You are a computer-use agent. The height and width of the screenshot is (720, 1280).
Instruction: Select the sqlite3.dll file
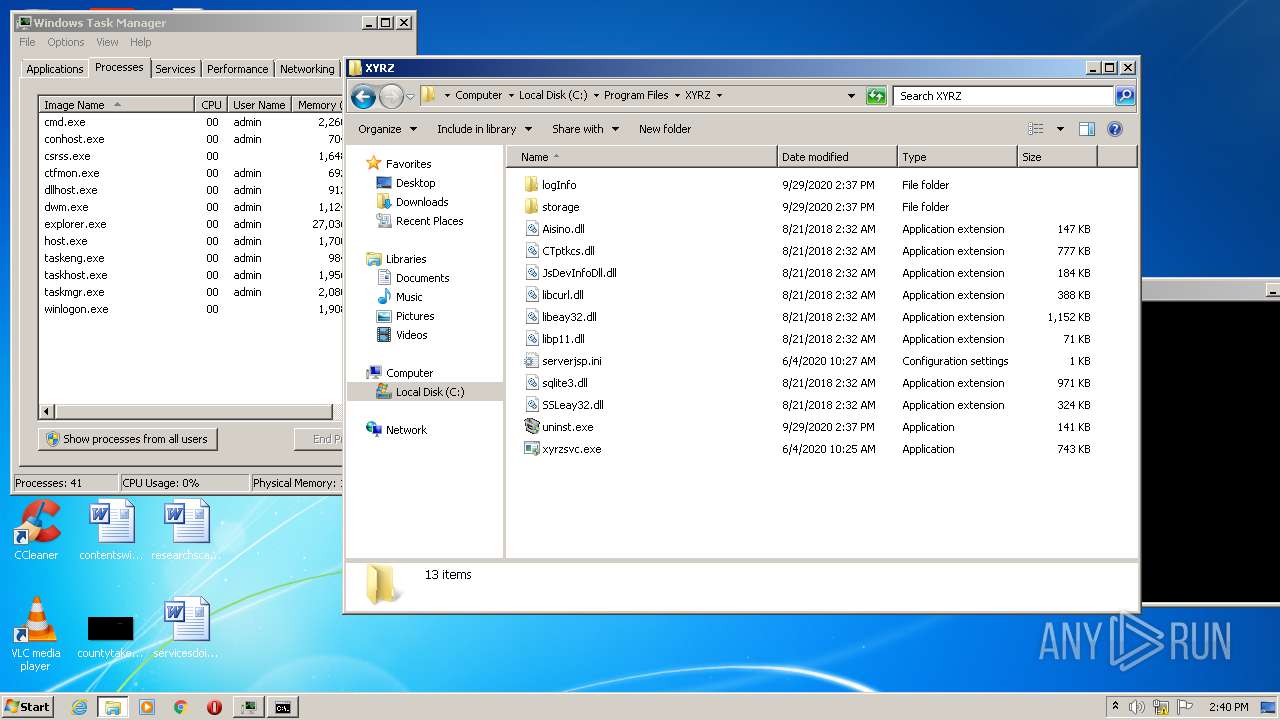(564, 383)
